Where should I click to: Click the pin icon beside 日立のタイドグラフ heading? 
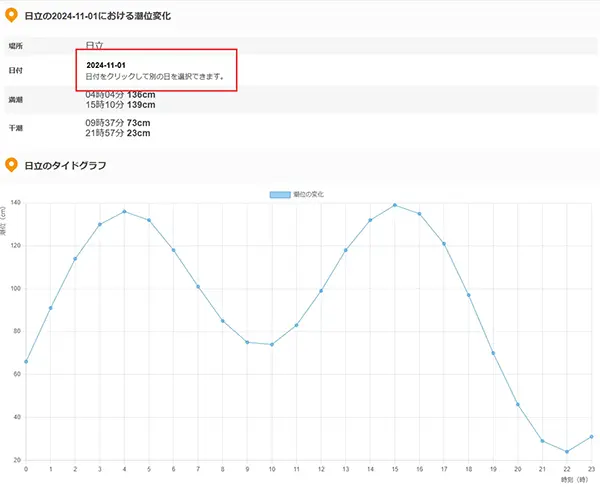(x=11, y=165)
